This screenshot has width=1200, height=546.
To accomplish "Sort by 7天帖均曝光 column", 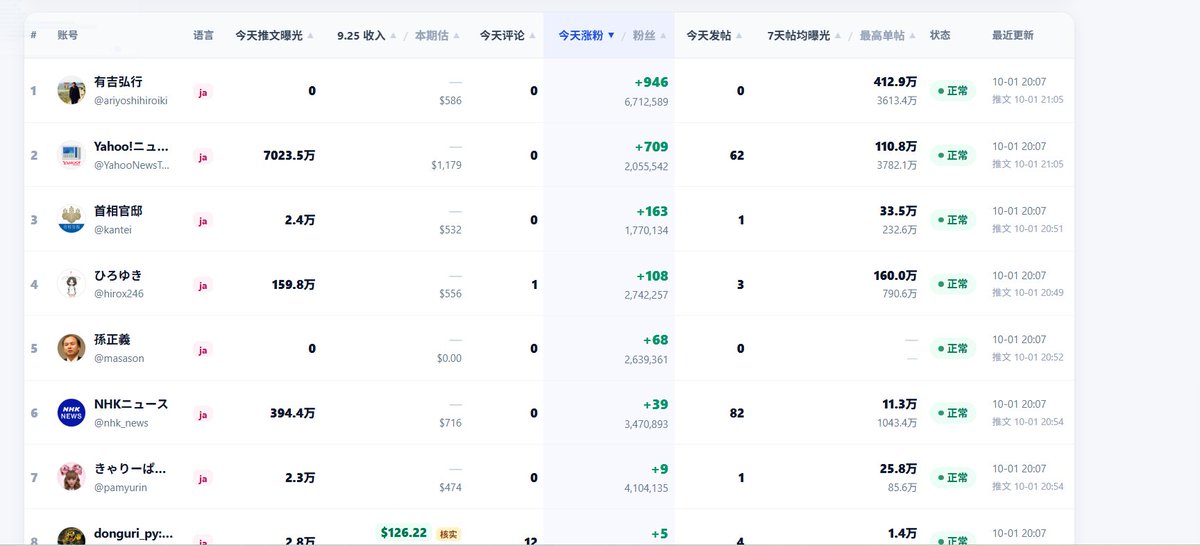I will coord(804,35).
